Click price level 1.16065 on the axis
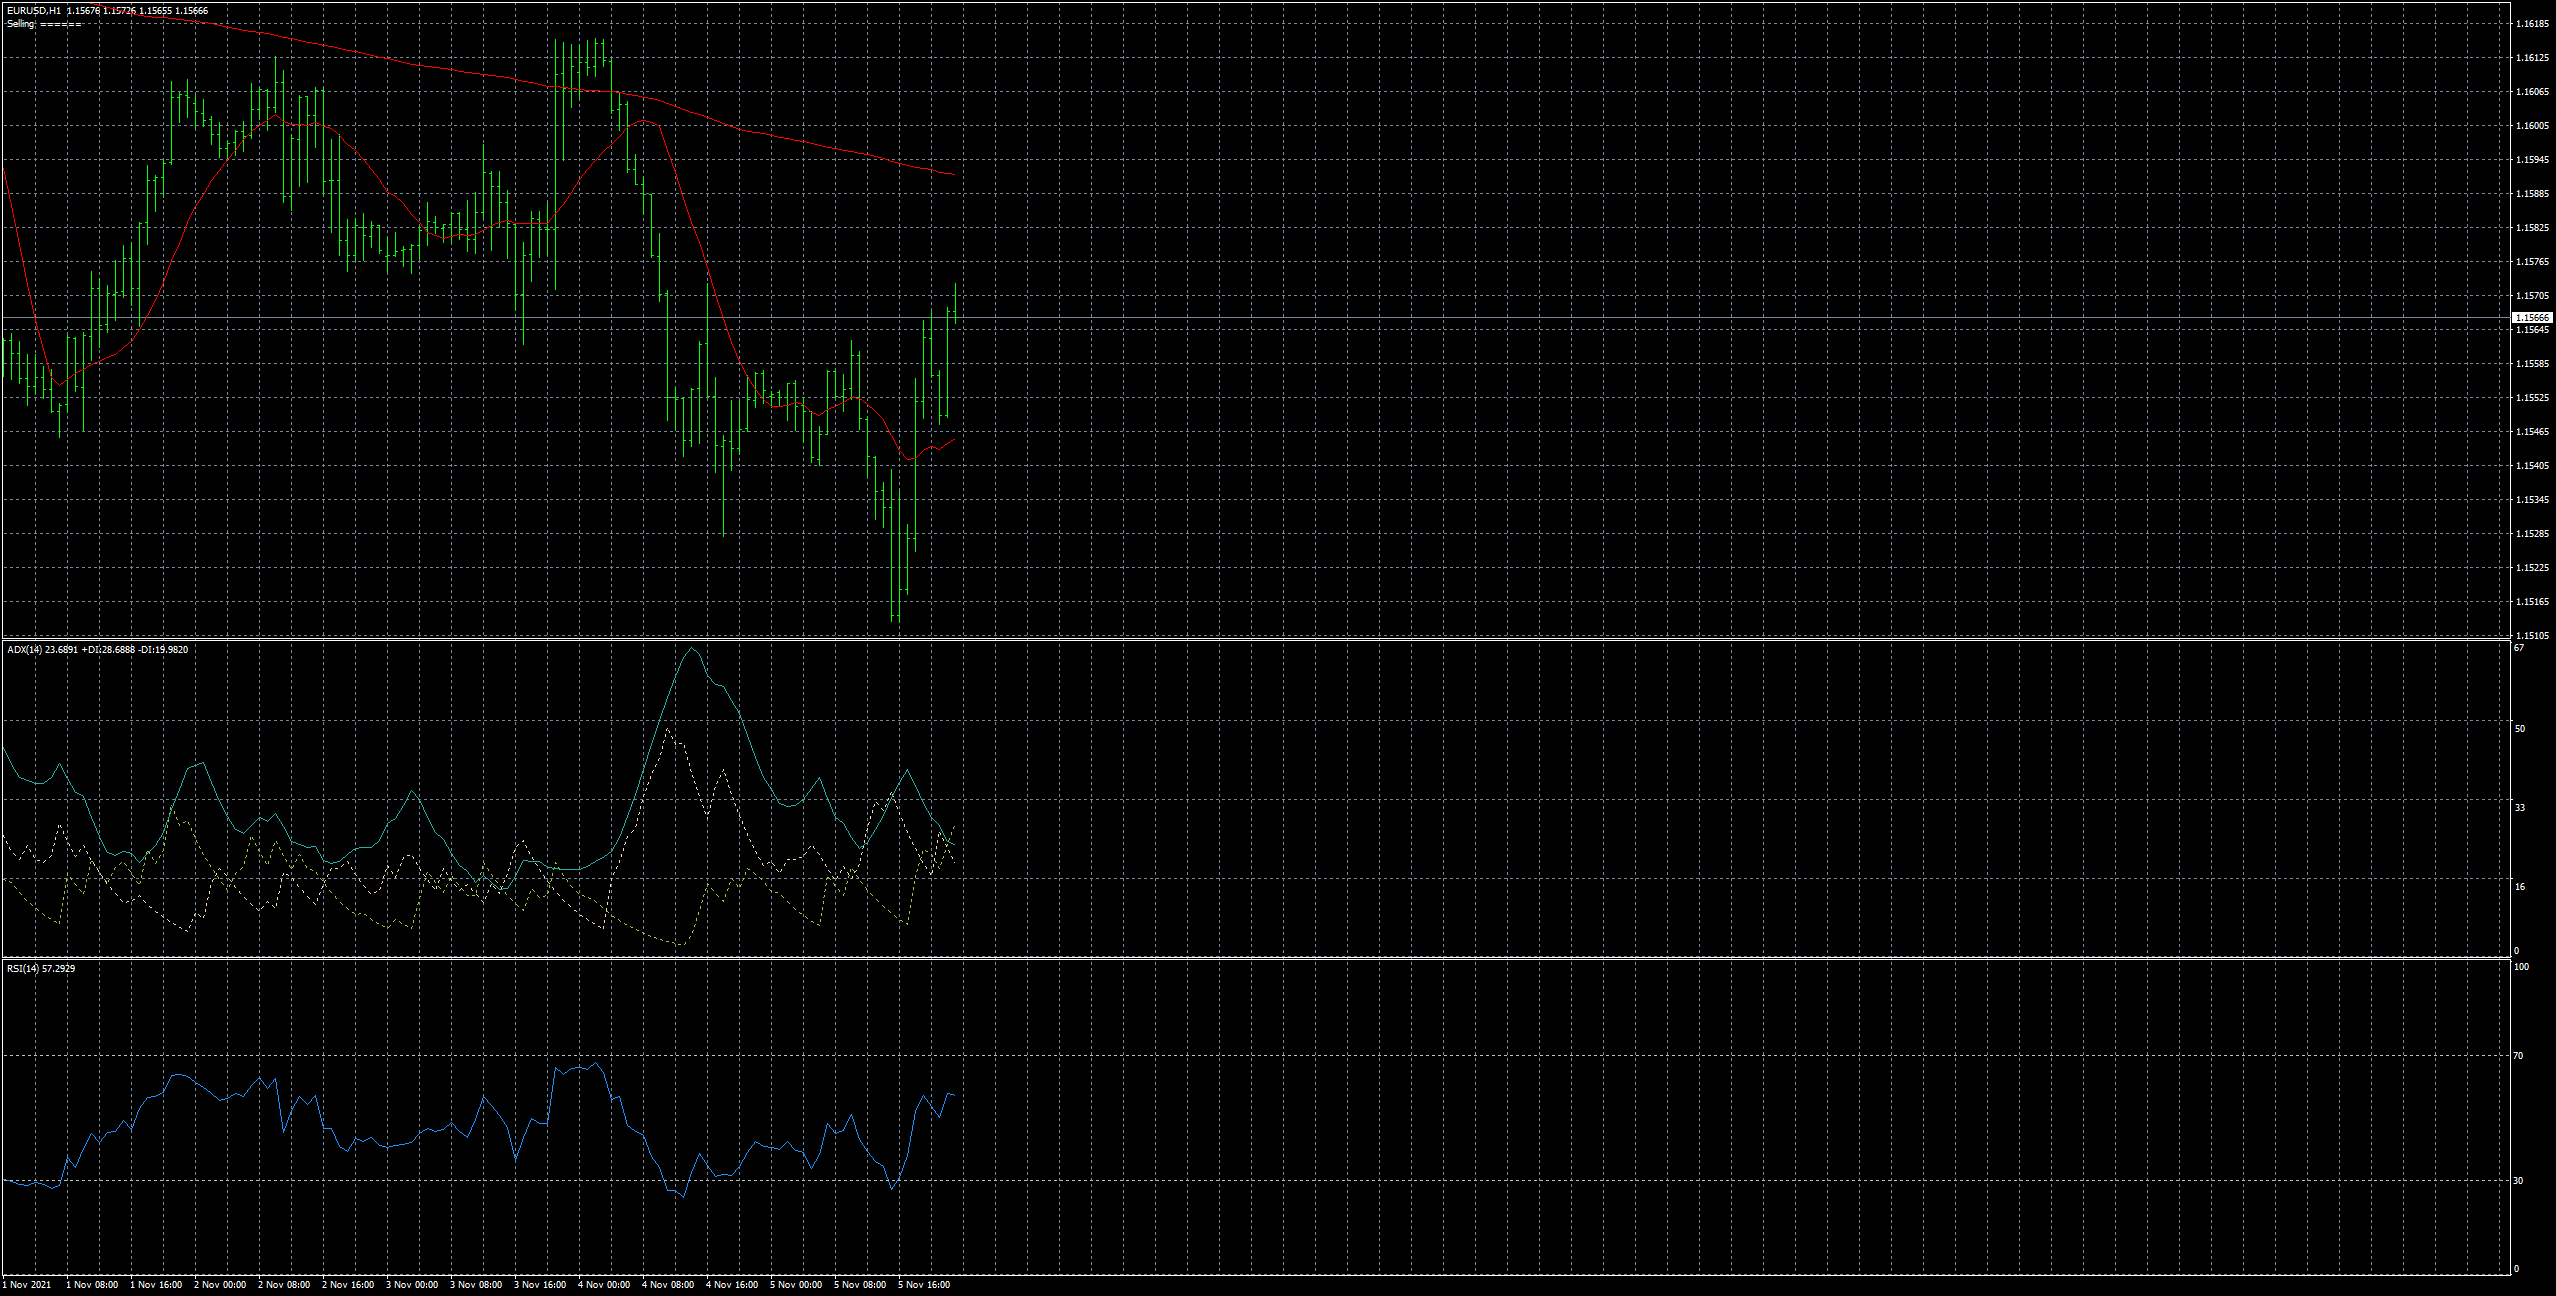 pyautogui.click(x=2532, y=92)
